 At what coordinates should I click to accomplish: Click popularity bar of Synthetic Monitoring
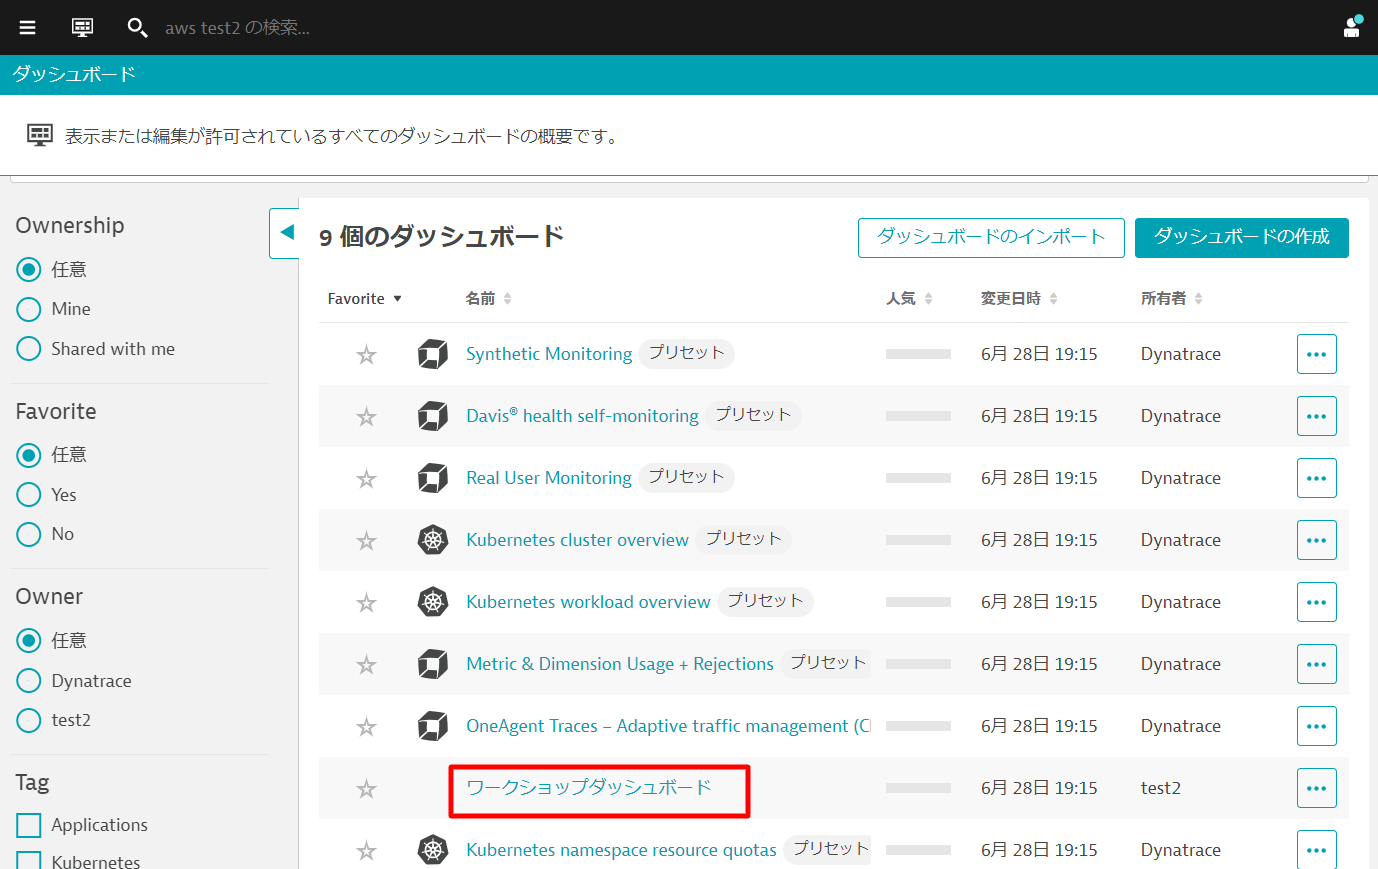[x=918, y=354]
